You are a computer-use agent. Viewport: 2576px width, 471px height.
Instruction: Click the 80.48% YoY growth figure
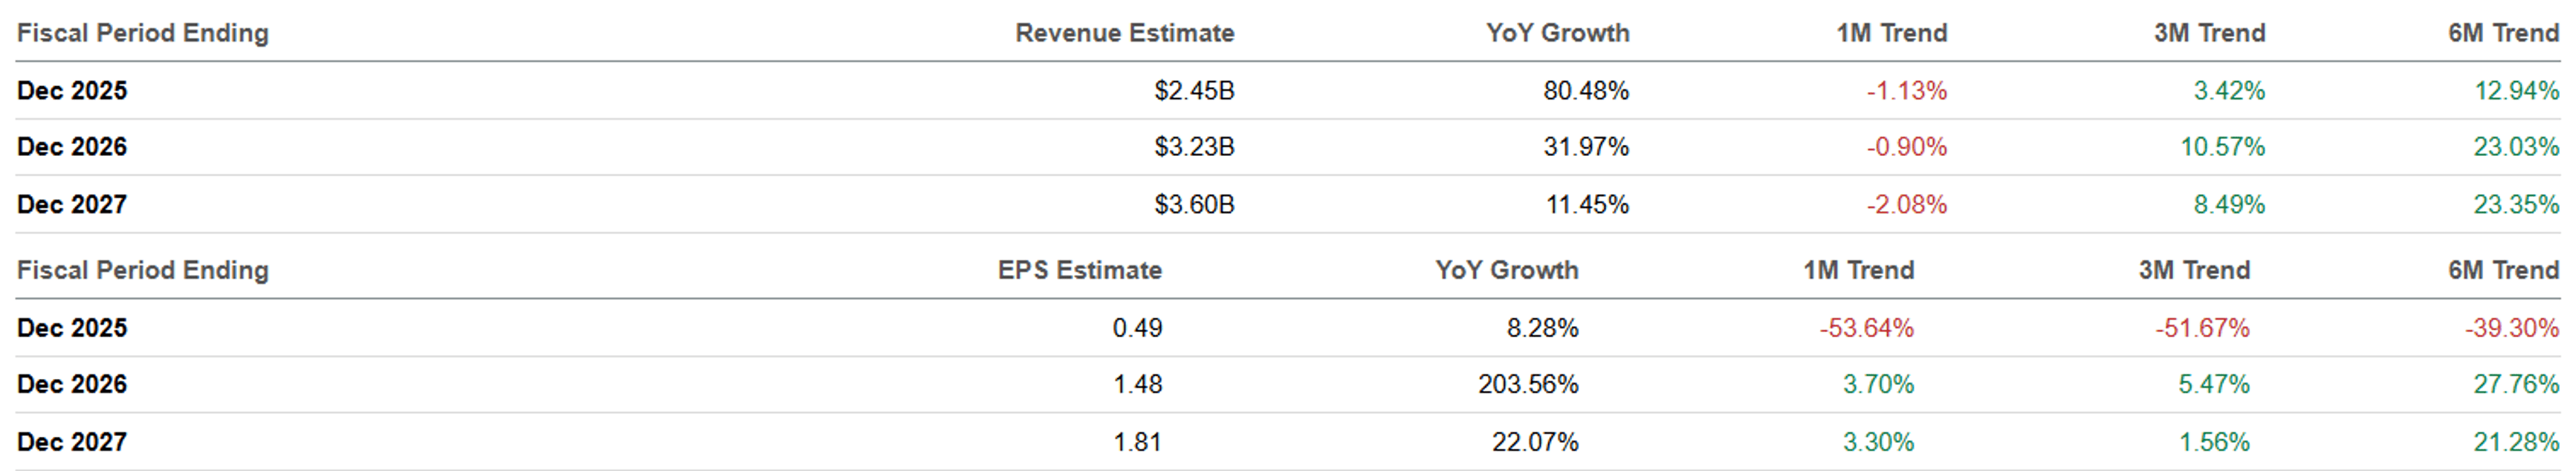(x=1586, y=90)
